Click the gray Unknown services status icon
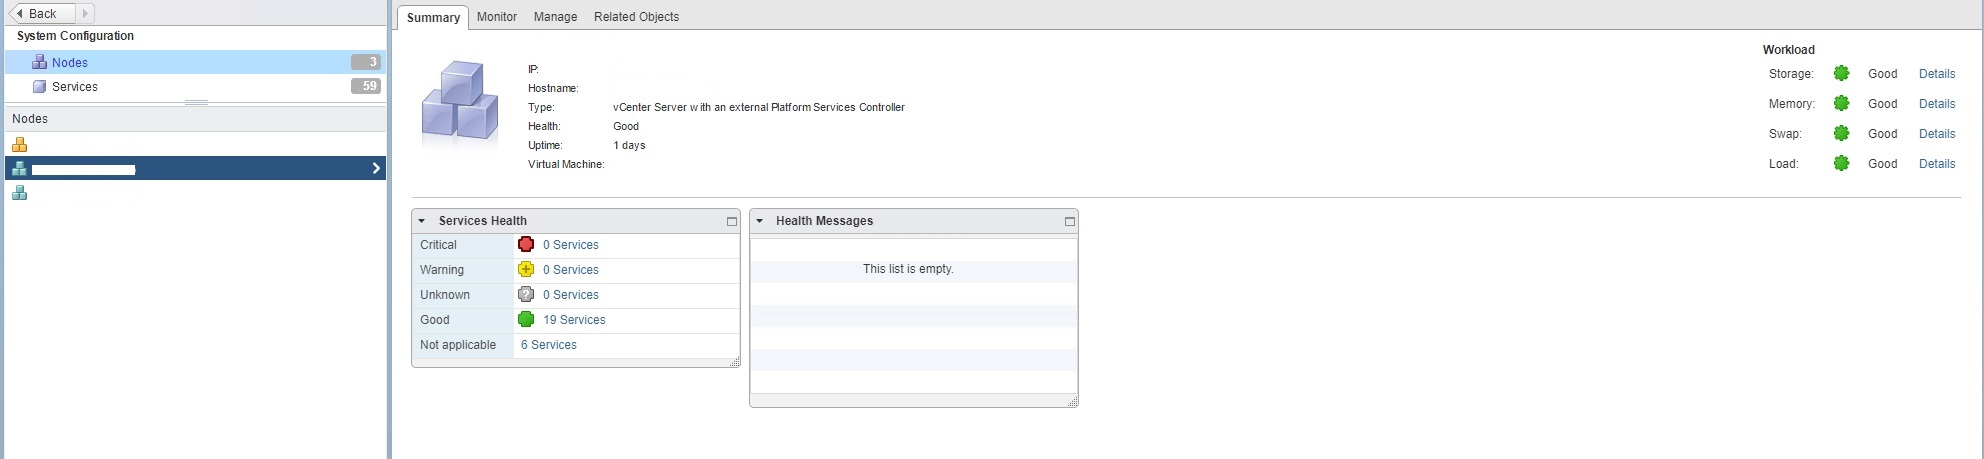 526,295
